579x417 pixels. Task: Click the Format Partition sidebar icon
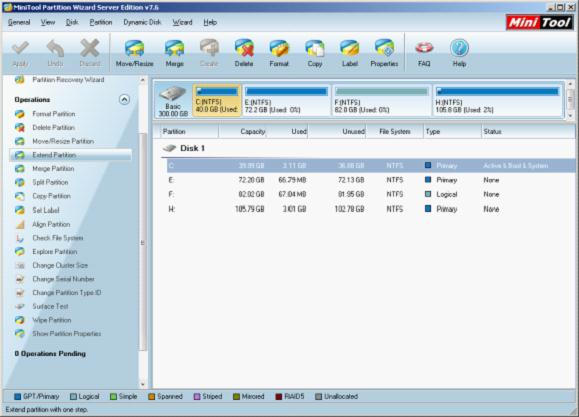pos(20,114)
